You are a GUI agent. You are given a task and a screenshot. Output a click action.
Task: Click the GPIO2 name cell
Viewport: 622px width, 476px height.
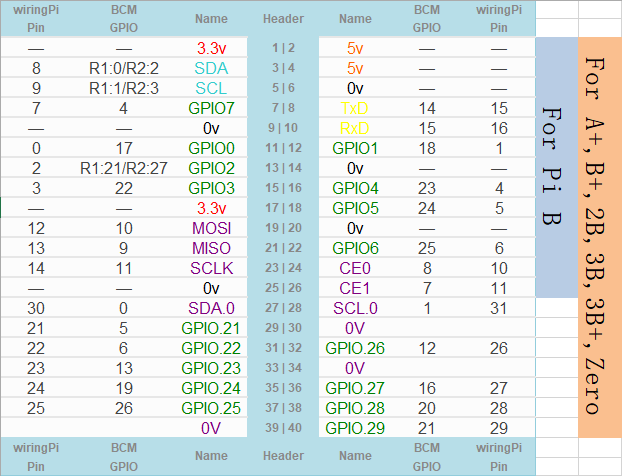(x=211, y=168)
